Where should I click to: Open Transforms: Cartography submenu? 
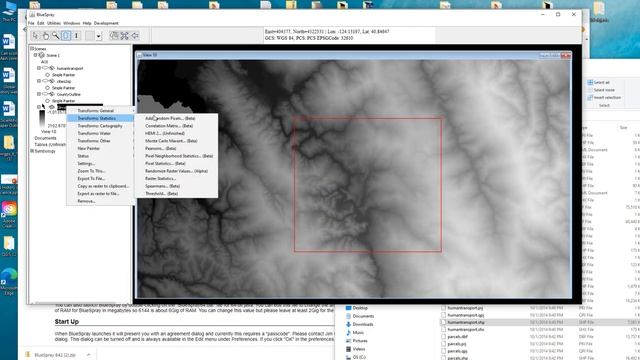(x=100, y=126)
